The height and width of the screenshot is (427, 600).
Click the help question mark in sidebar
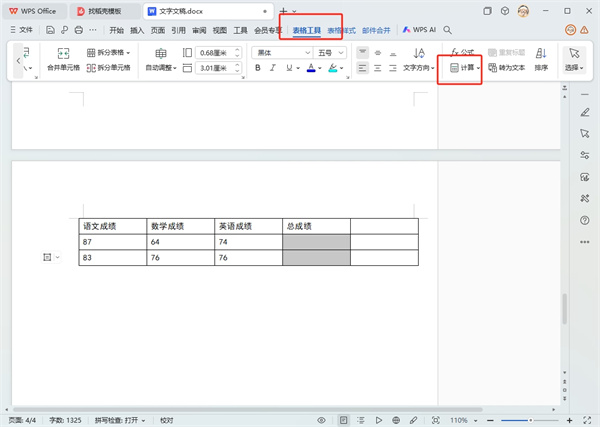(x=585, y=220)
